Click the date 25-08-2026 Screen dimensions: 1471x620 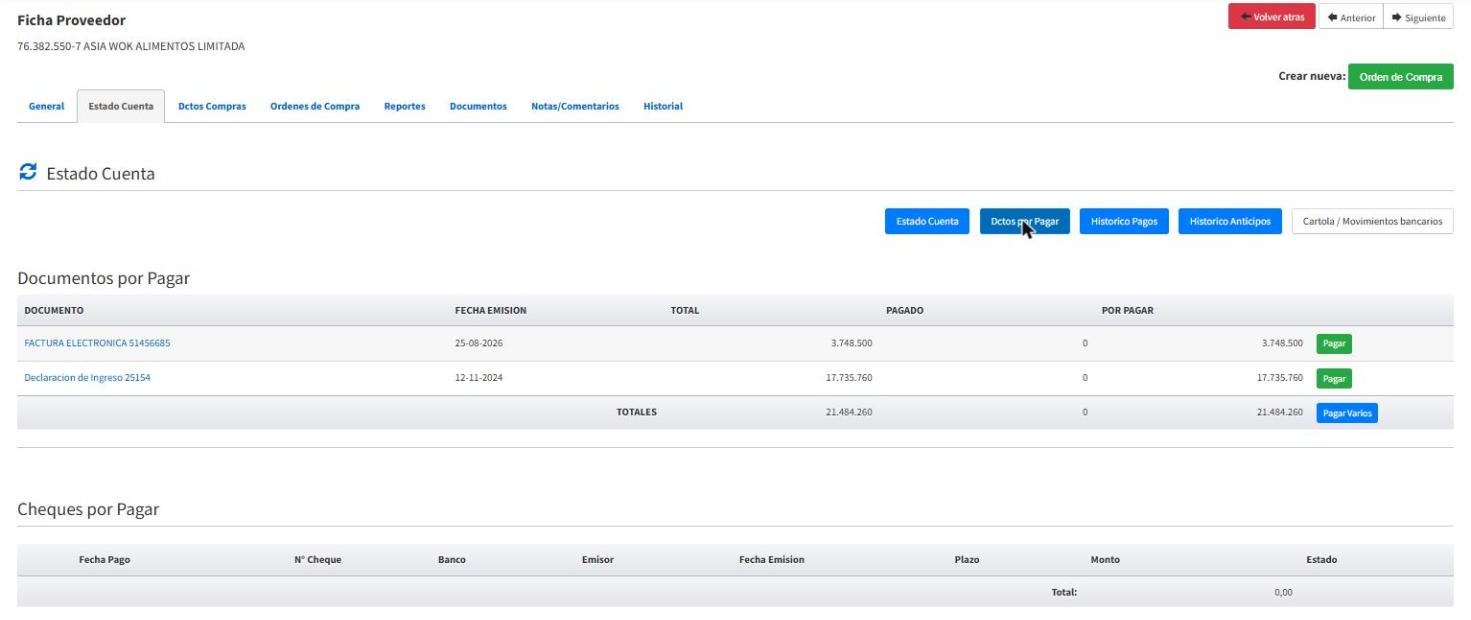pos(478,343)
